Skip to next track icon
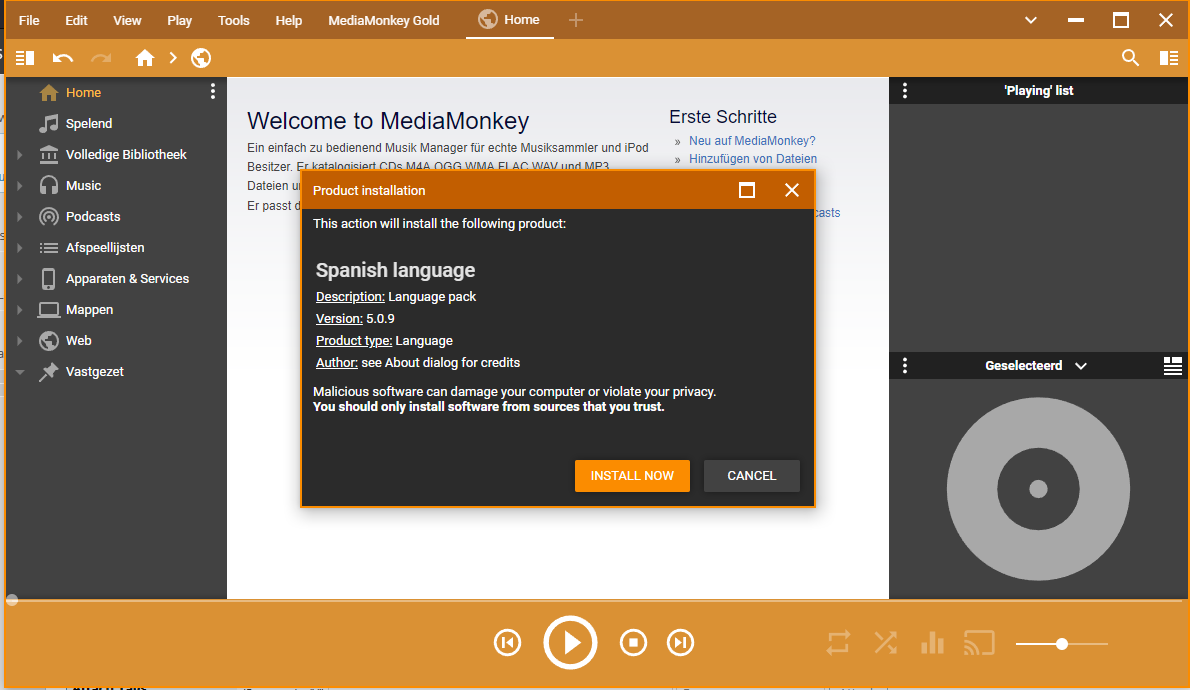This screenshot has height=690, width=1190. [x=680, y=643]
